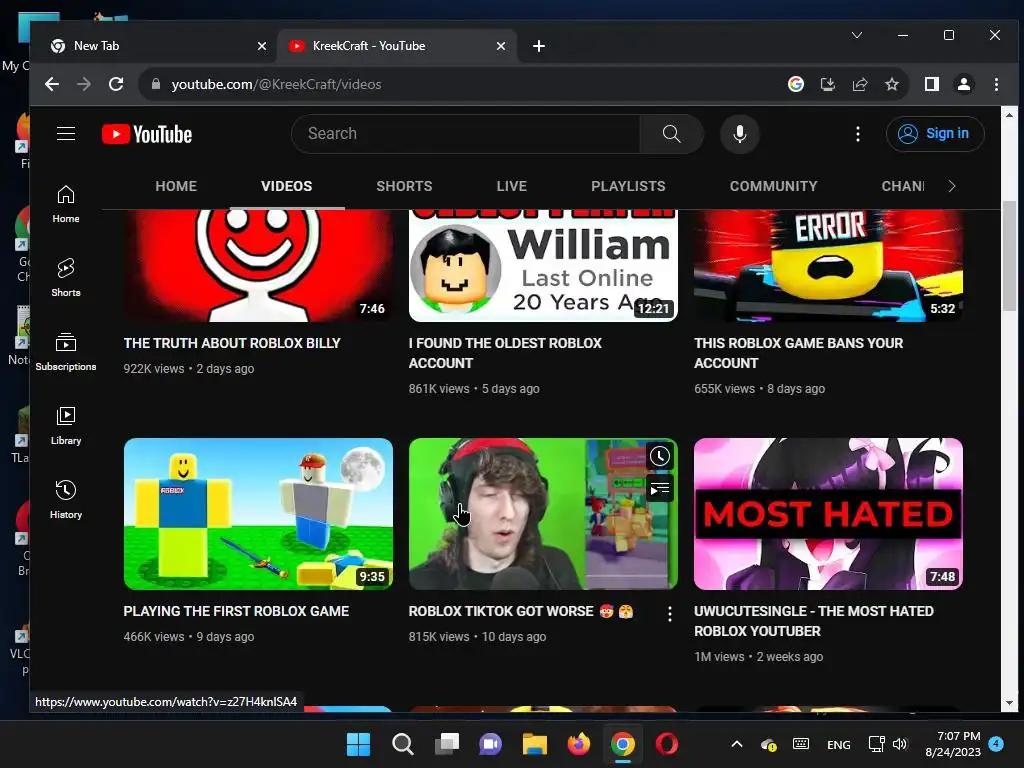Share this page icon
The width and height of the screenshot is (1024, 768).
859,84
